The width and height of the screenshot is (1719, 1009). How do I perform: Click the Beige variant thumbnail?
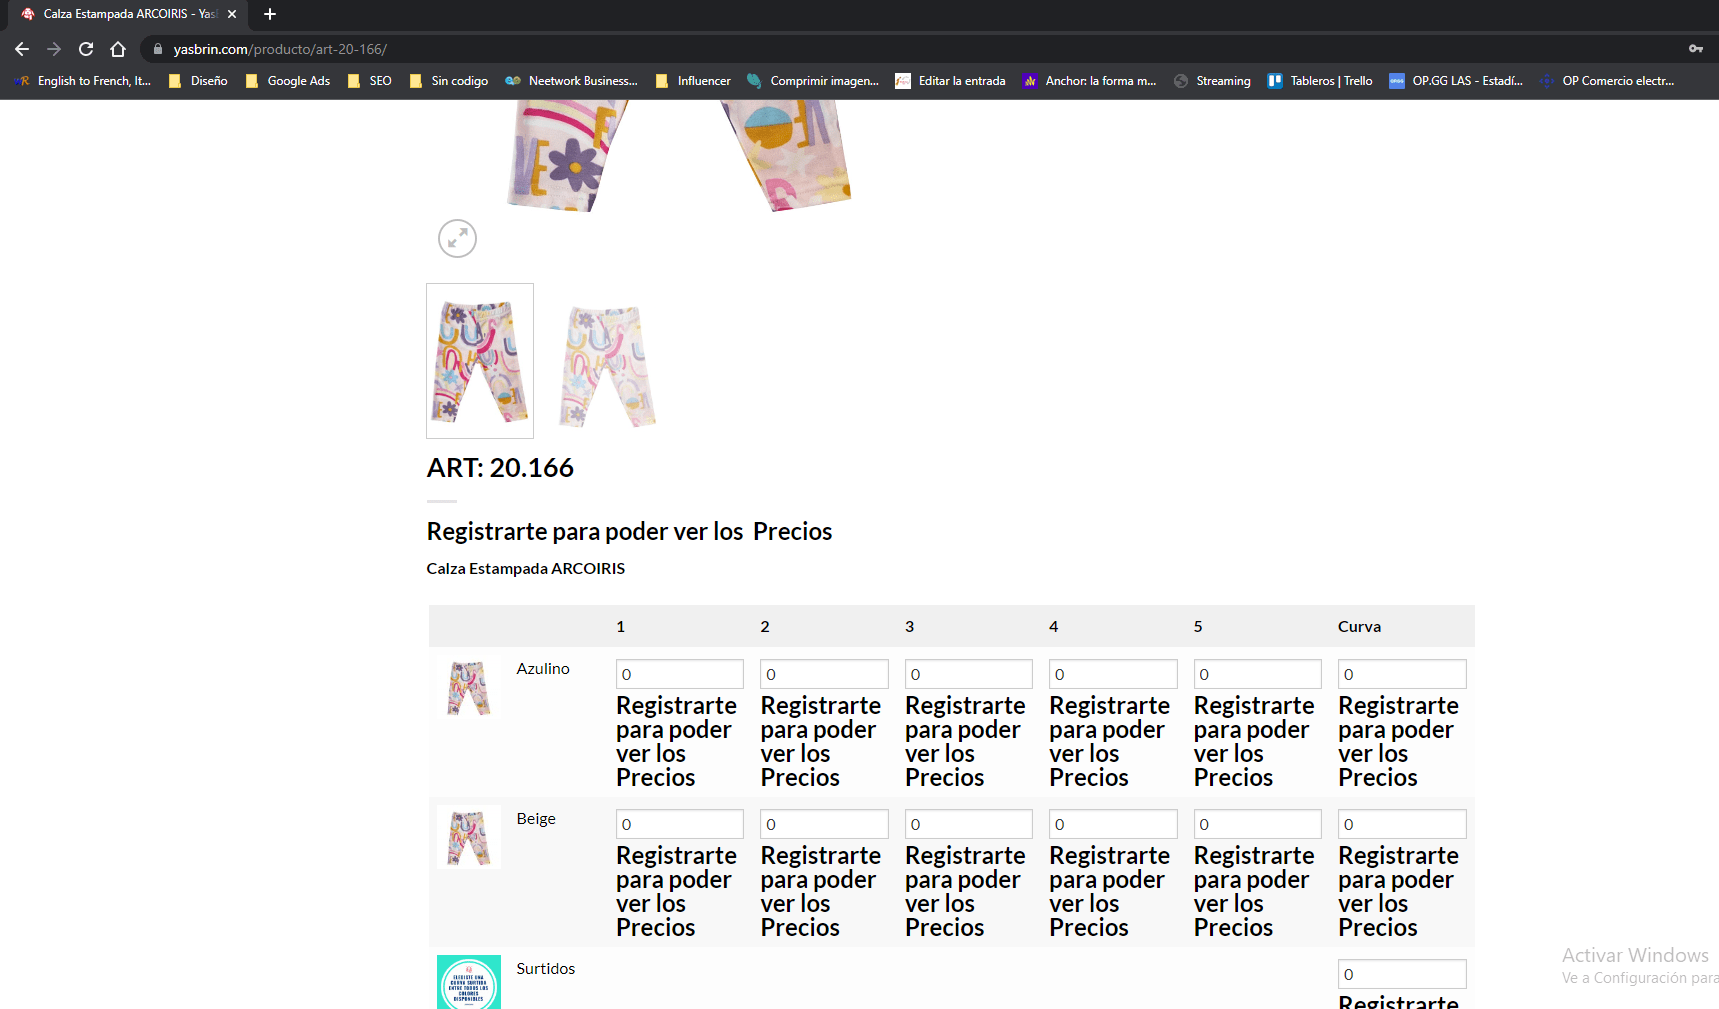click(x=469, y=837)
